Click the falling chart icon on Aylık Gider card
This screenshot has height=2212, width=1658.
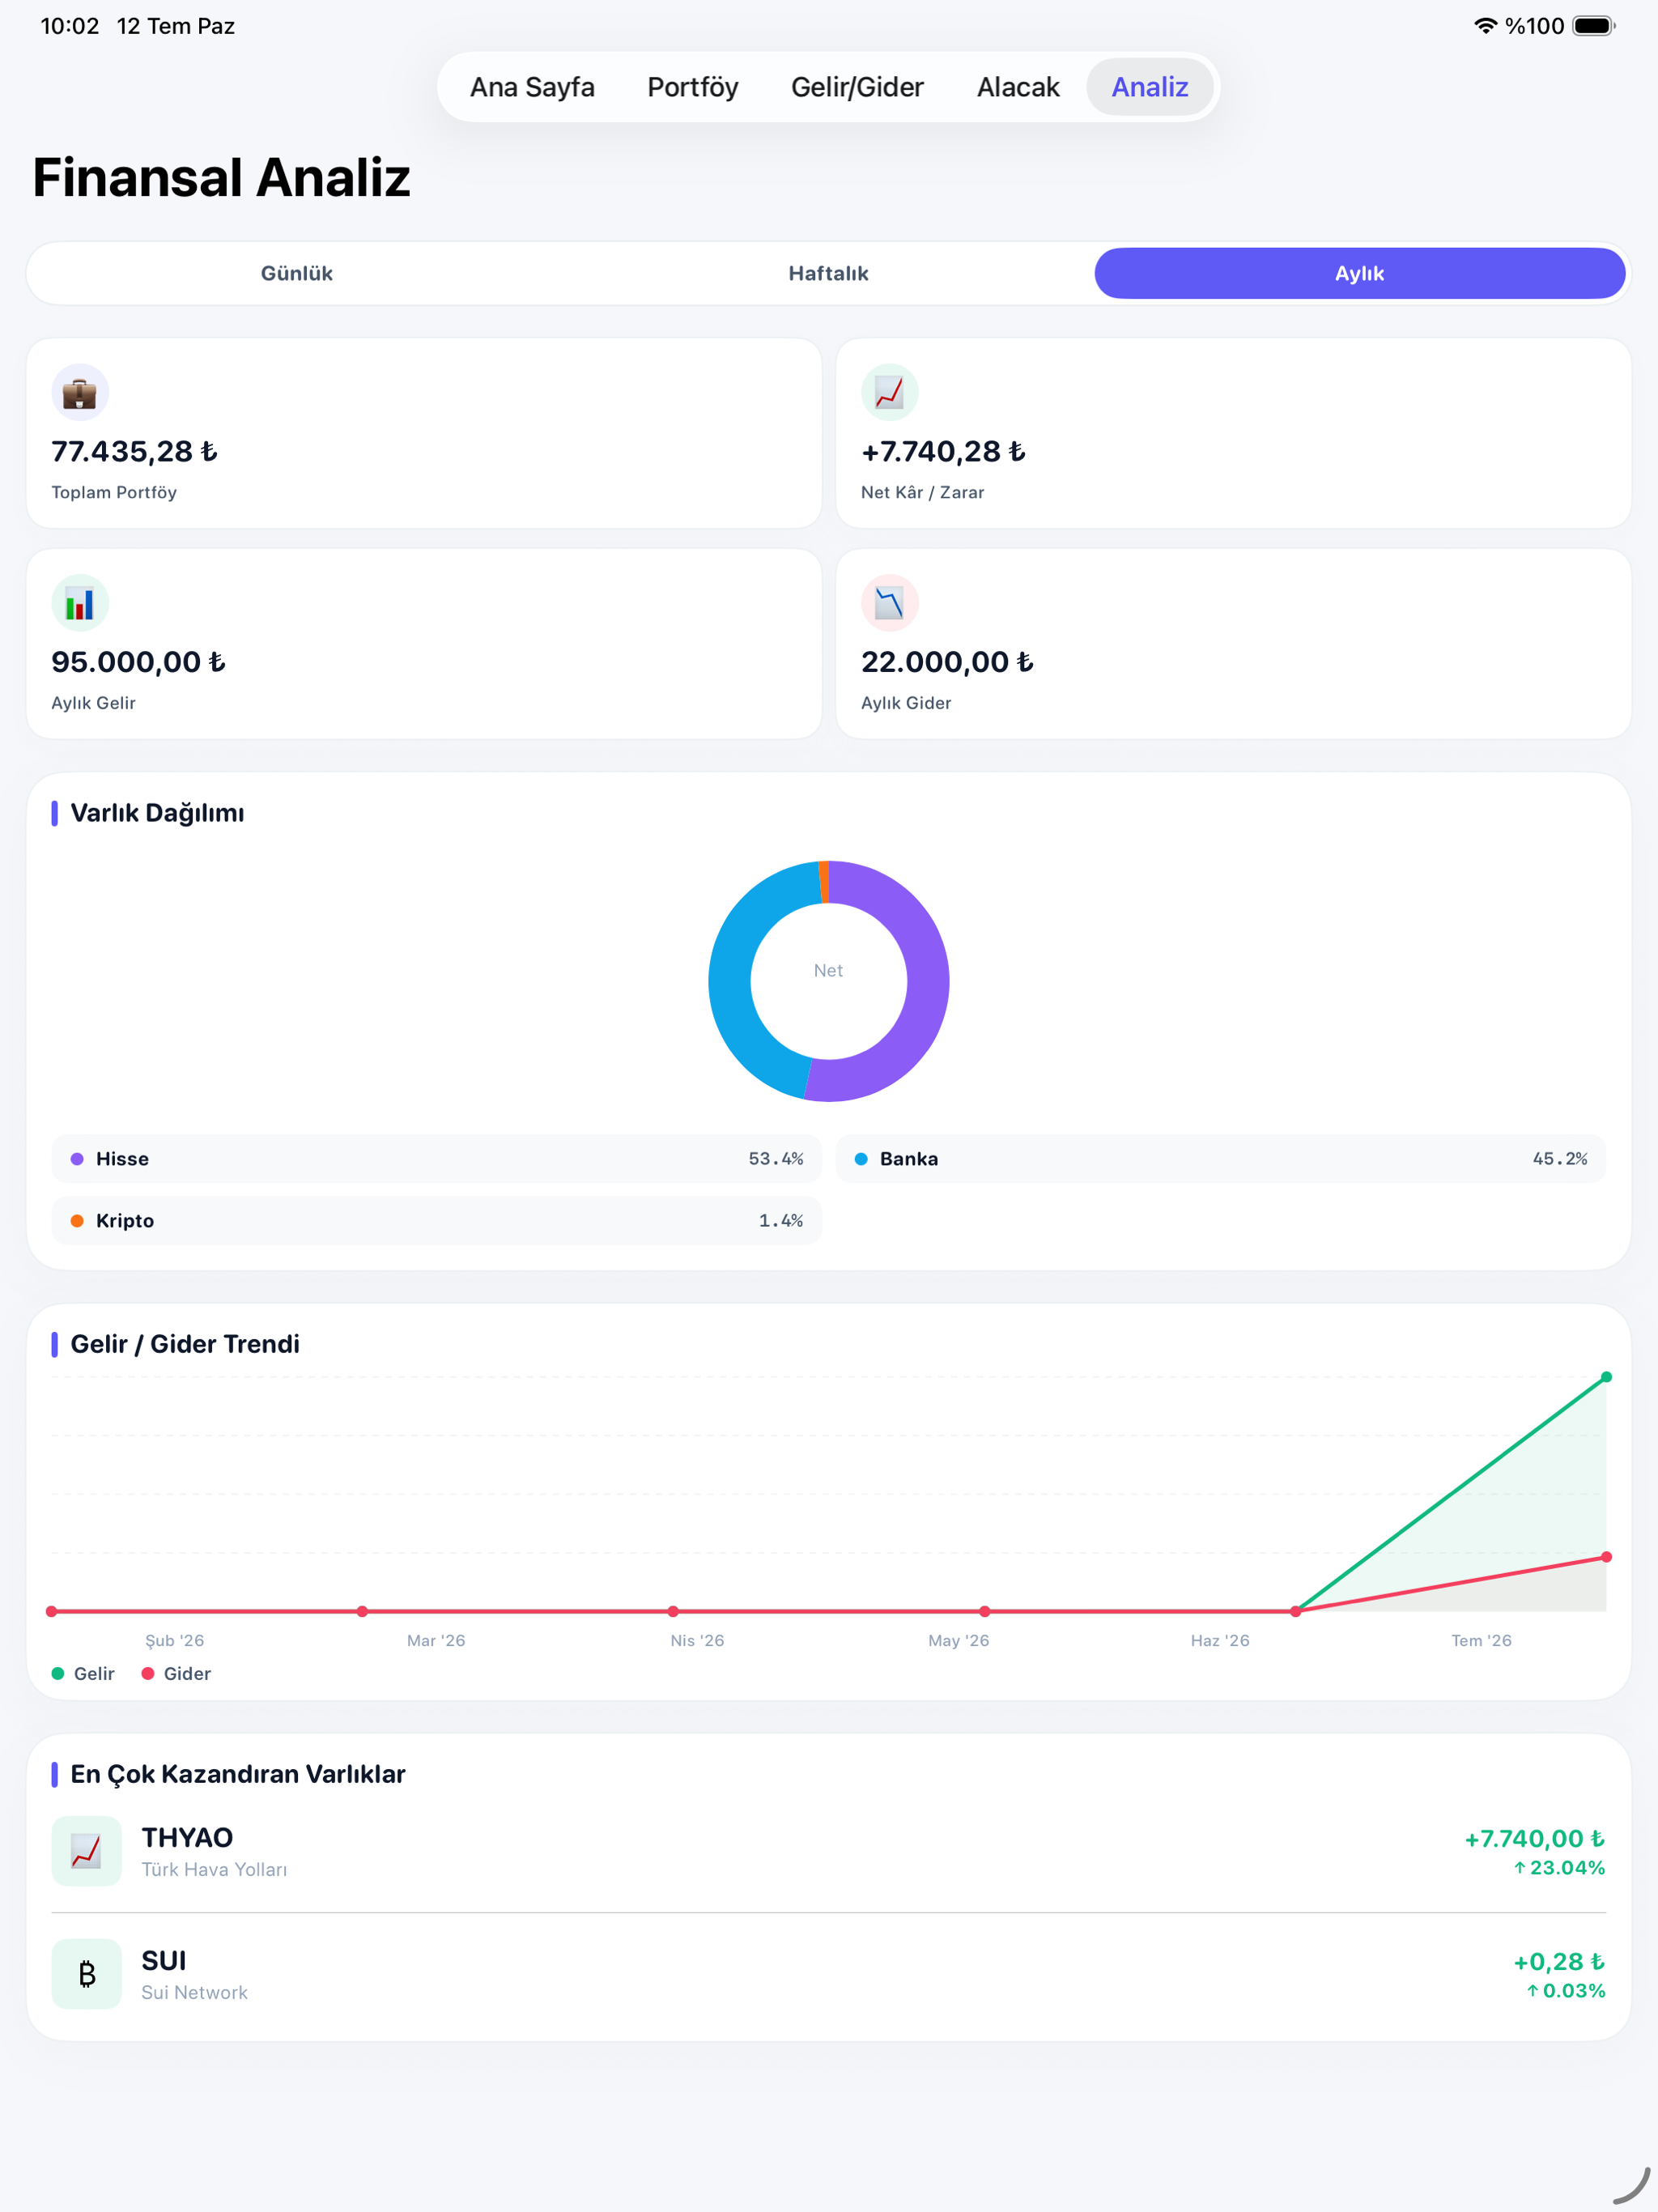889,603
